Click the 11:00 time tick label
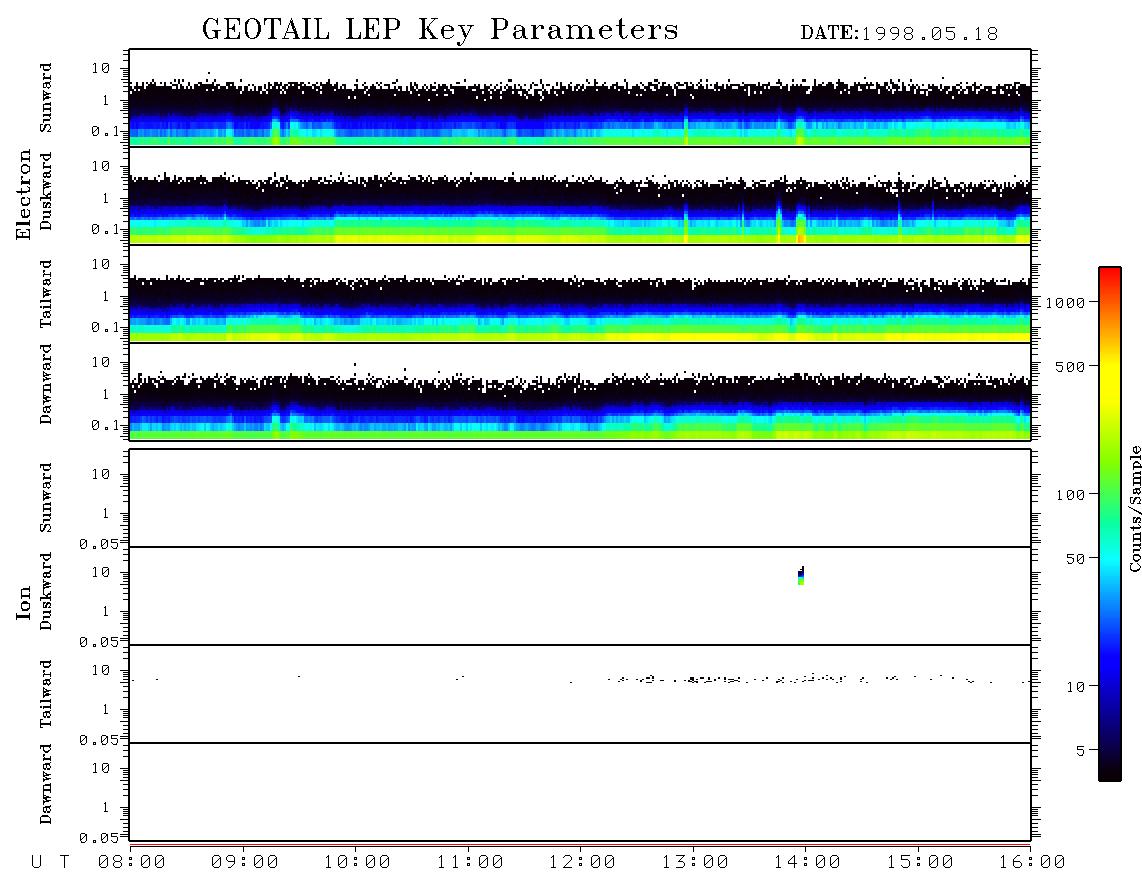 pos(470,862)
